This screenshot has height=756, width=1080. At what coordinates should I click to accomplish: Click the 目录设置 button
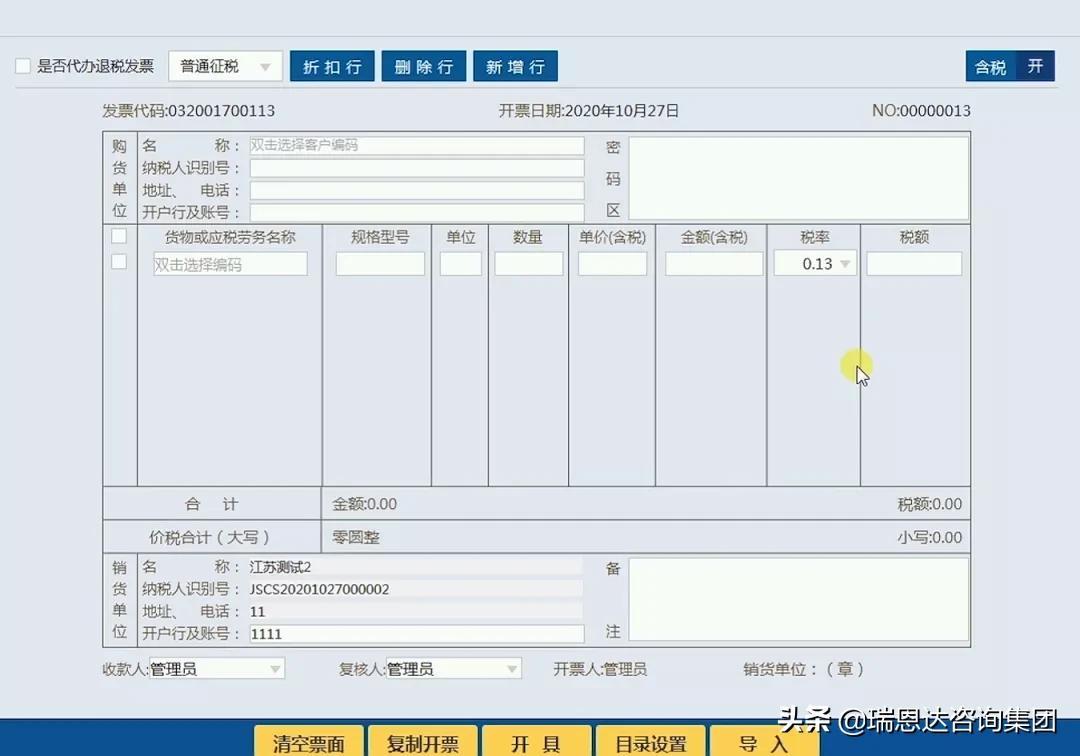[651, 742]
